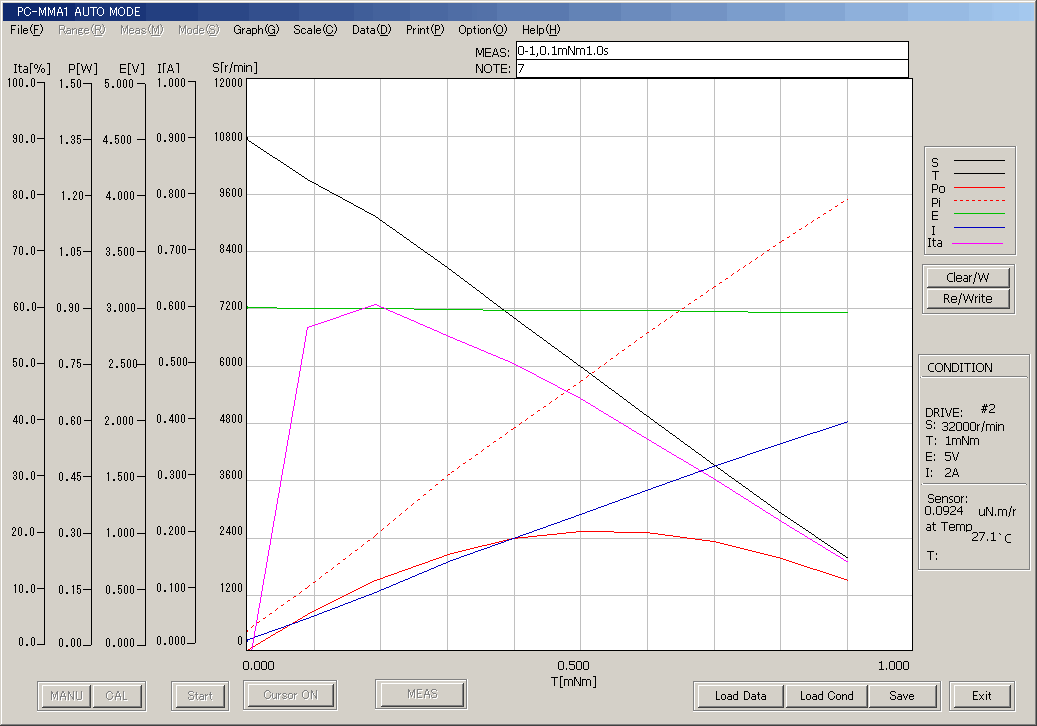
Task: Open the Graph(G) menu
Action: pos(256,30)
